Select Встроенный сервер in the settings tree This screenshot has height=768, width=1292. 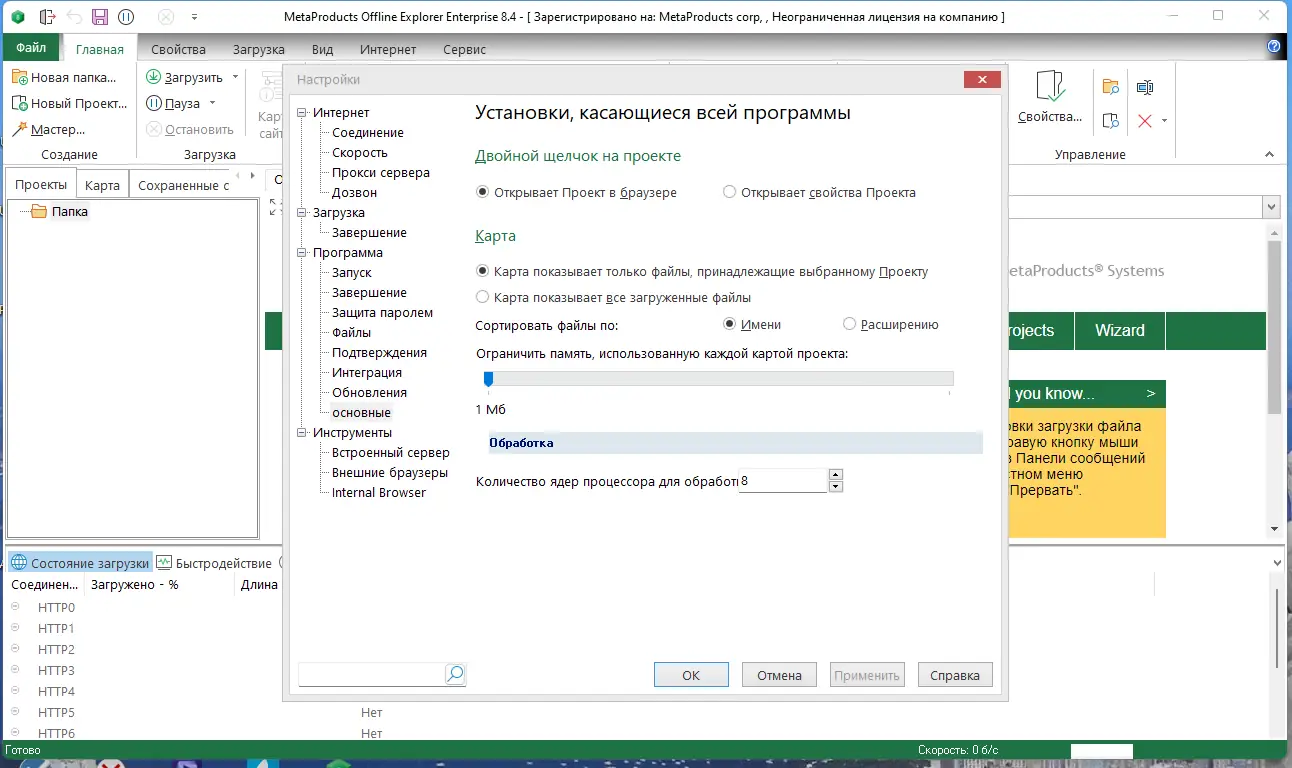[x=391, y=453]
